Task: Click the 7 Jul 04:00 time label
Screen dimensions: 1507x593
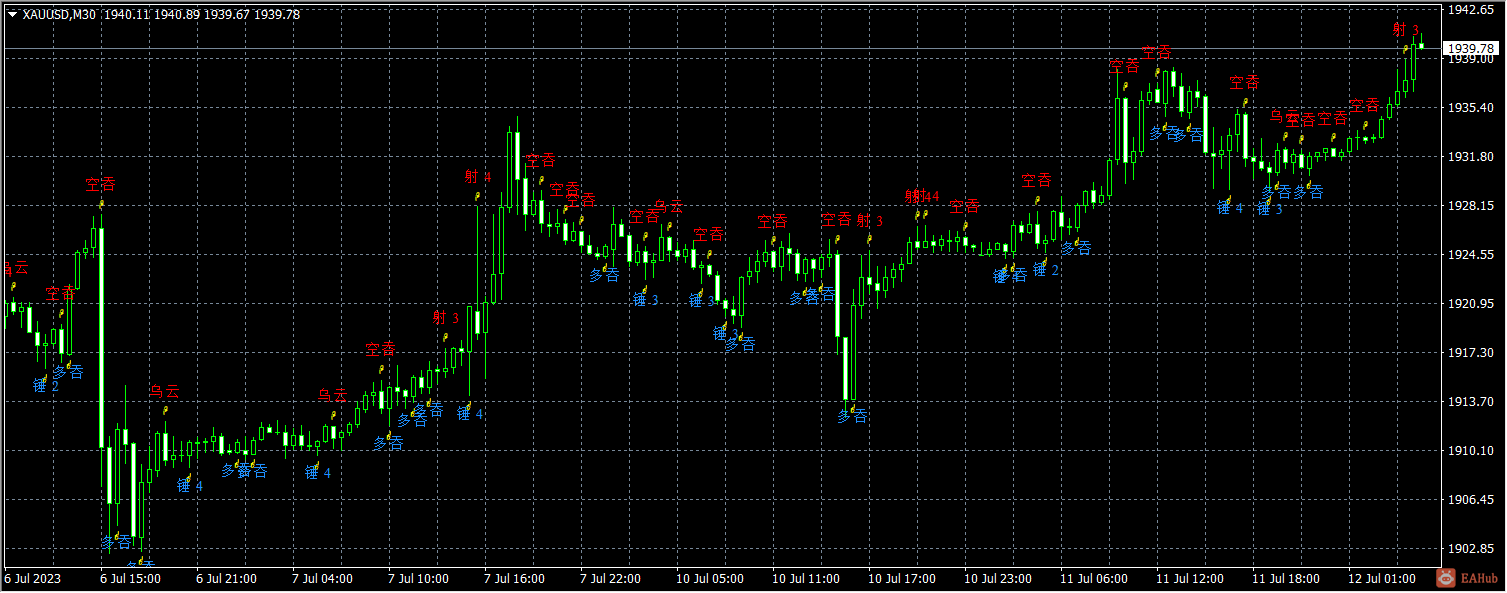Action: (323, 579)
